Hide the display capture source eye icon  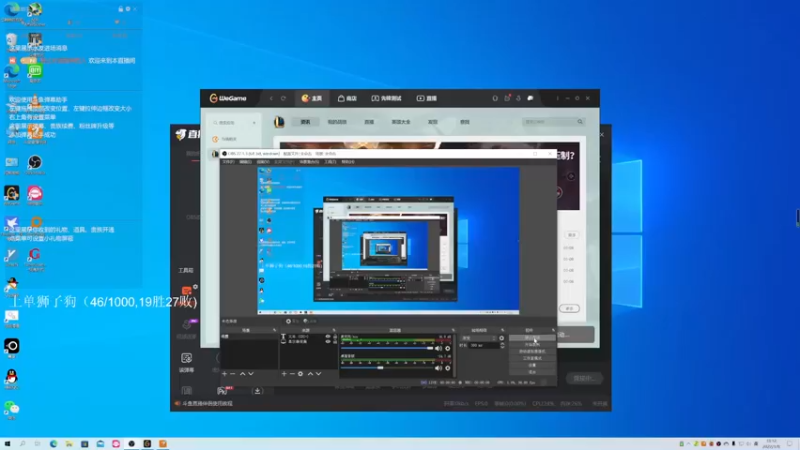click(x=328, y=341)
